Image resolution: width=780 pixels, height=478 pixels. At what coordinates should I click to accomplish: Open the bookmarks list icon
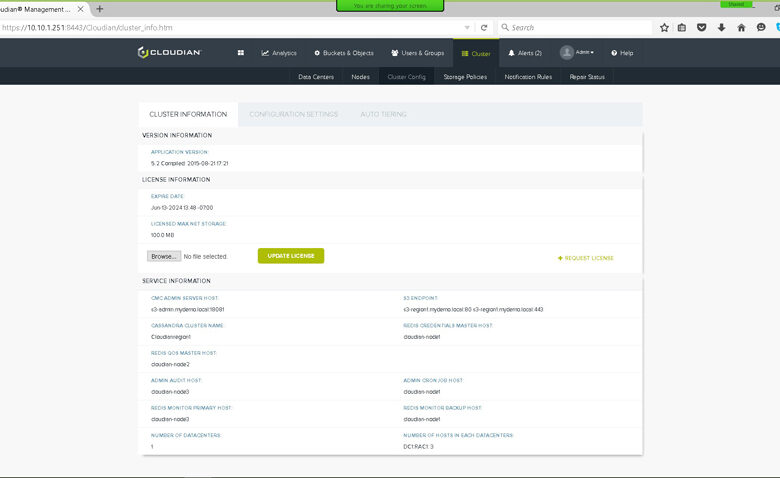point(682,28)
